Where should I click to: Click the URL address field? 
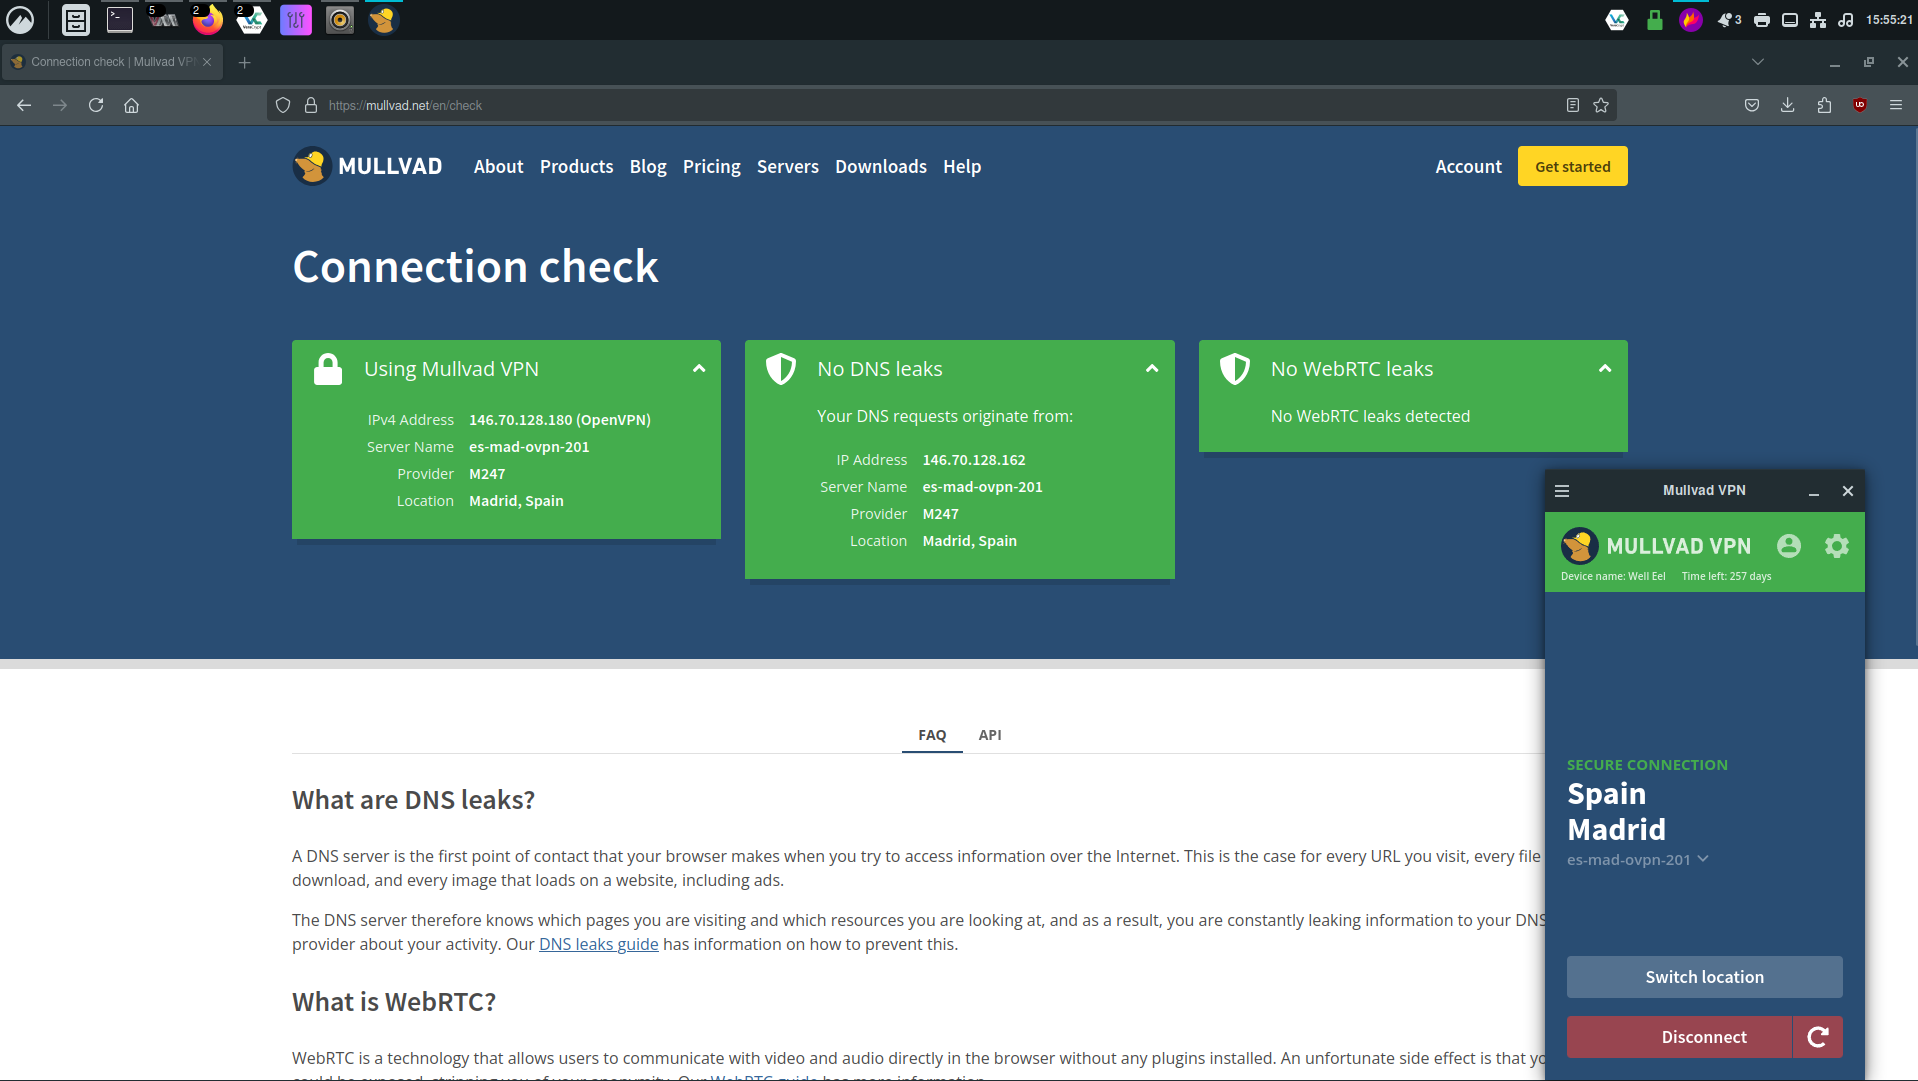[x=940, y=105]
